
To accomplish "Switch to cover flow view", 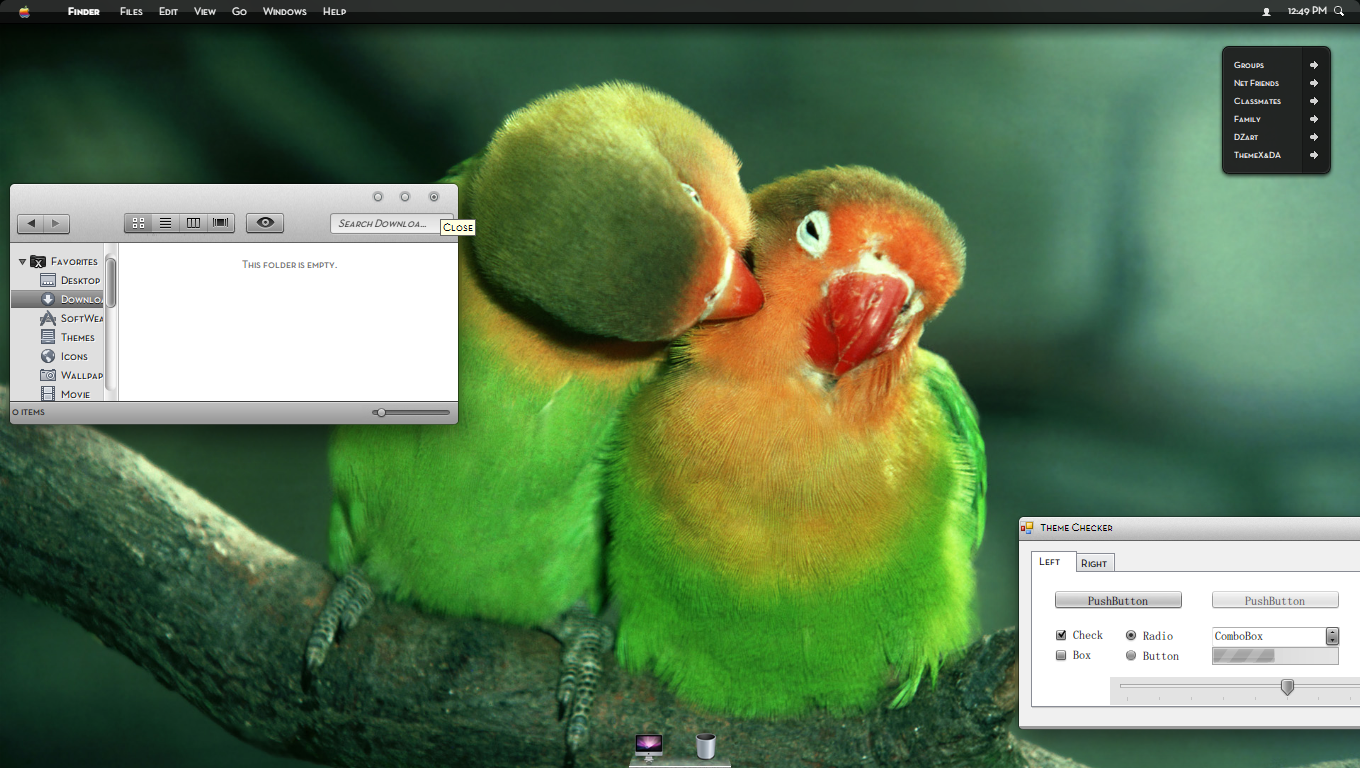I will (x=221, y=223).
